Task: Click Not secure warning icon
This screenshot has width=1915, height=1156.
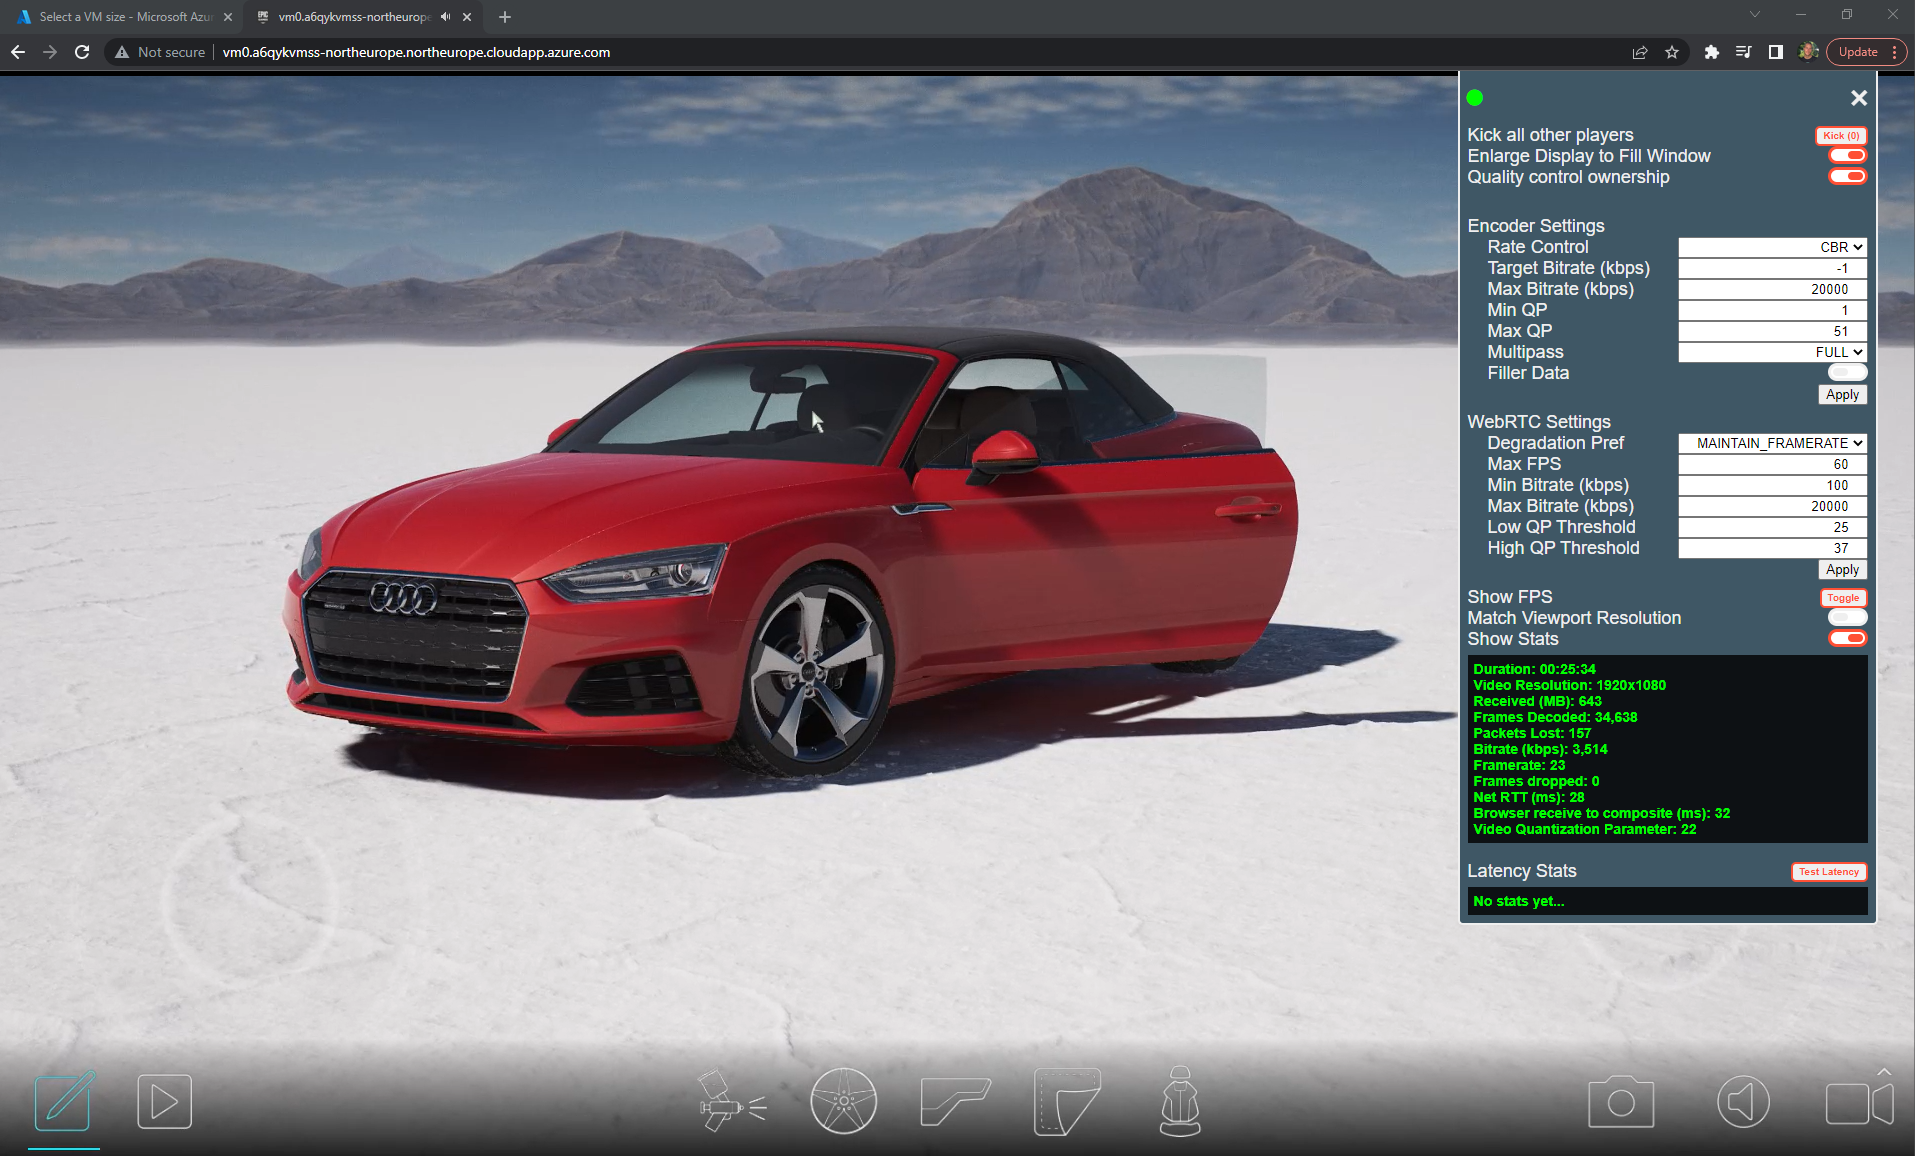Action: point(122,52)
